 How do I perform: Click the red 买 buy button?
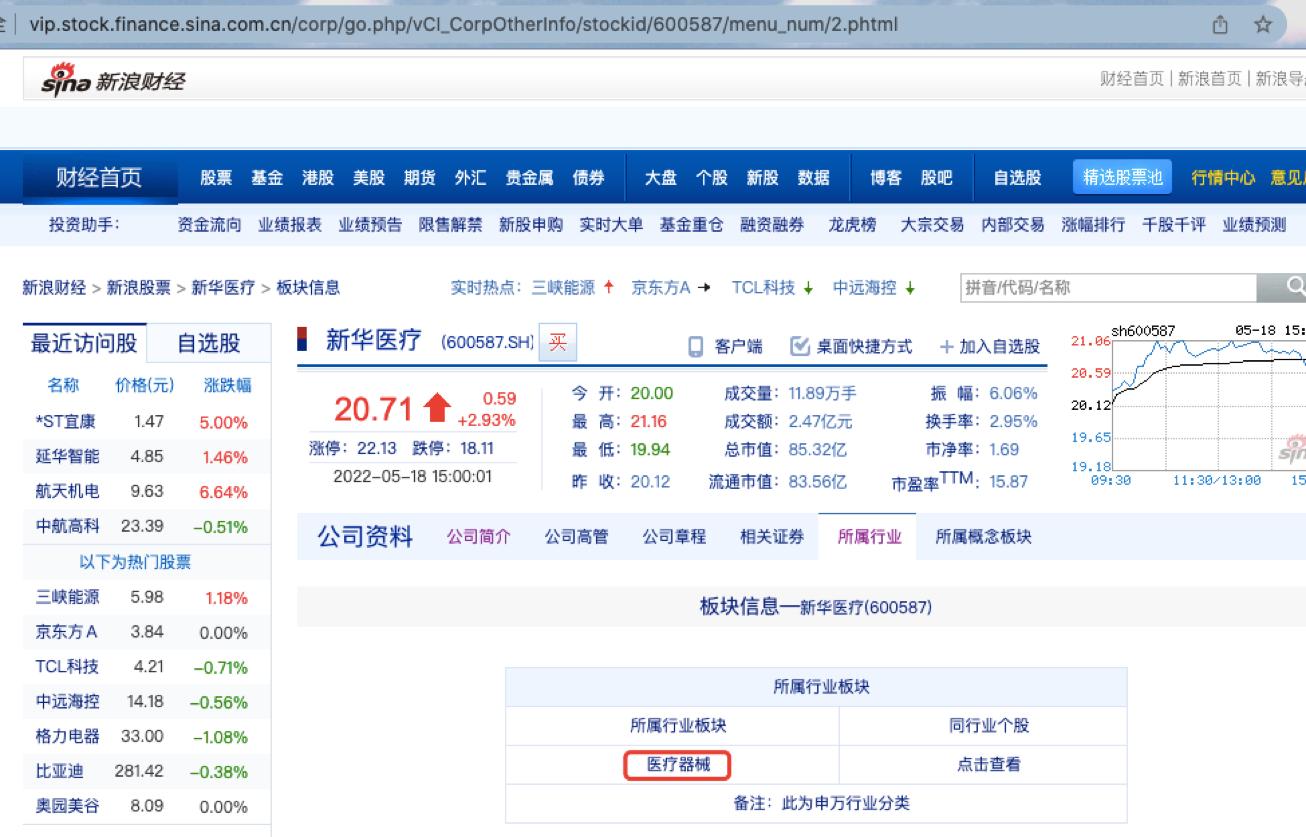[557, 341]
